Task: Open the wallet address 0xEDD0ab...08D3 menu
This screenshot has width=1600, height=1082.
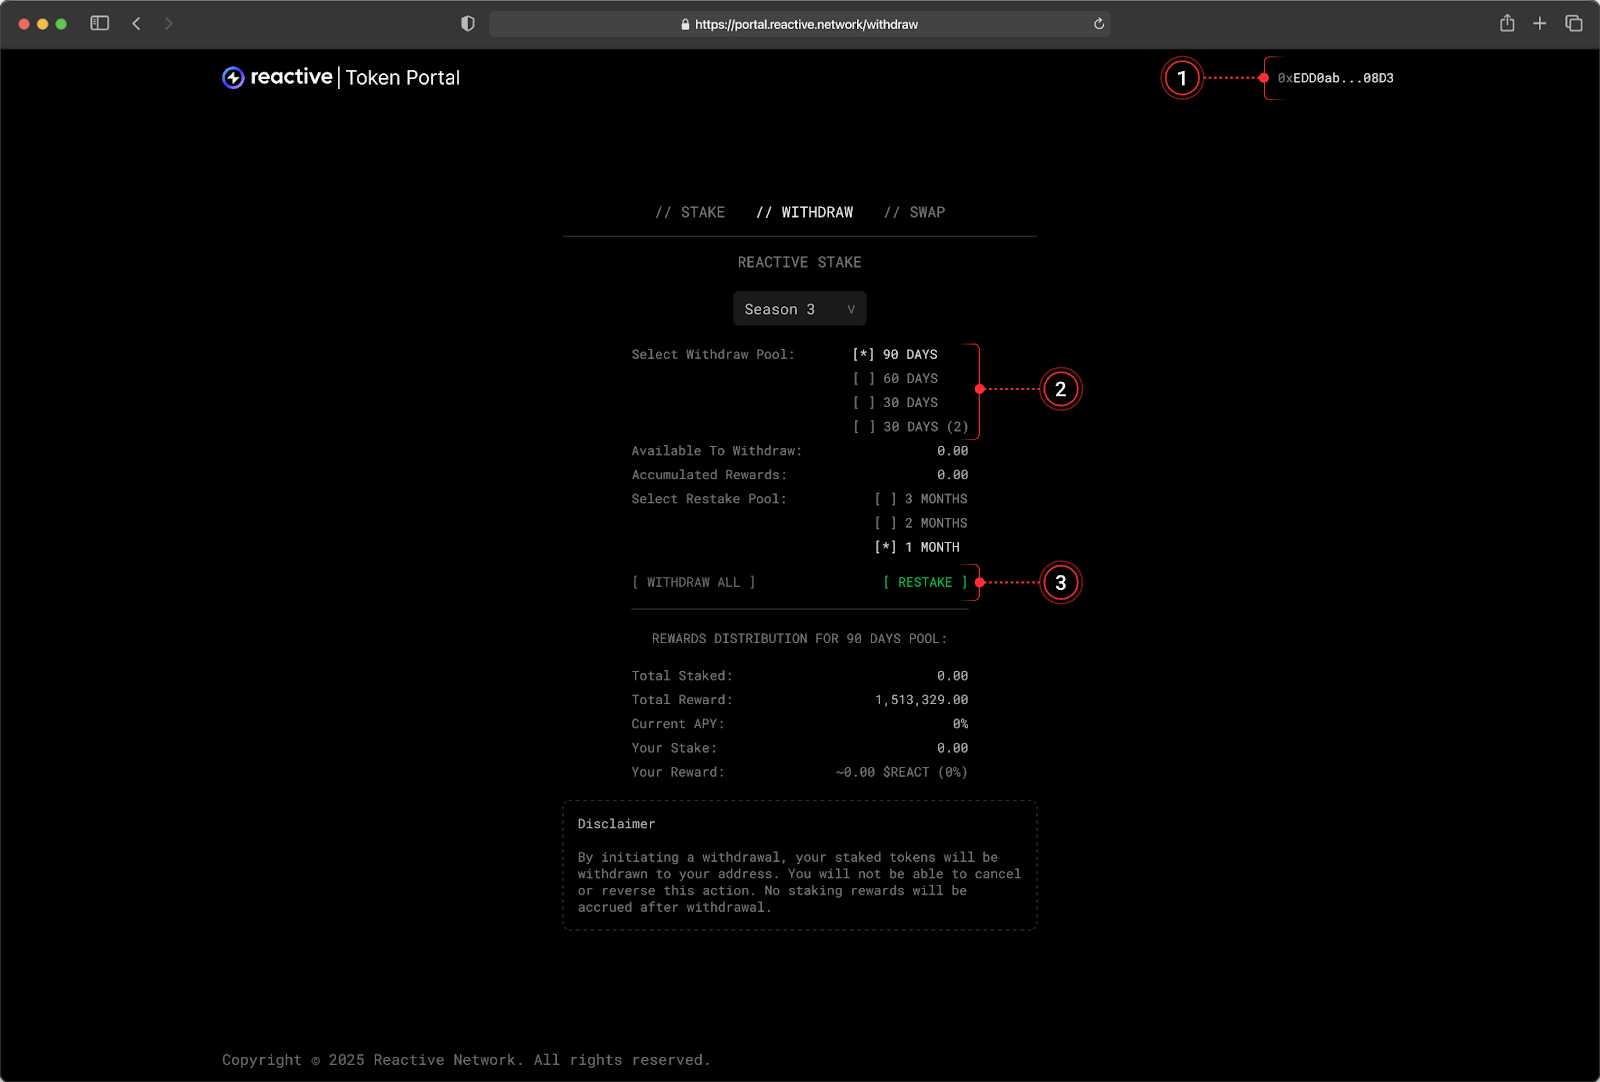Action: (x=1335, y=78)
